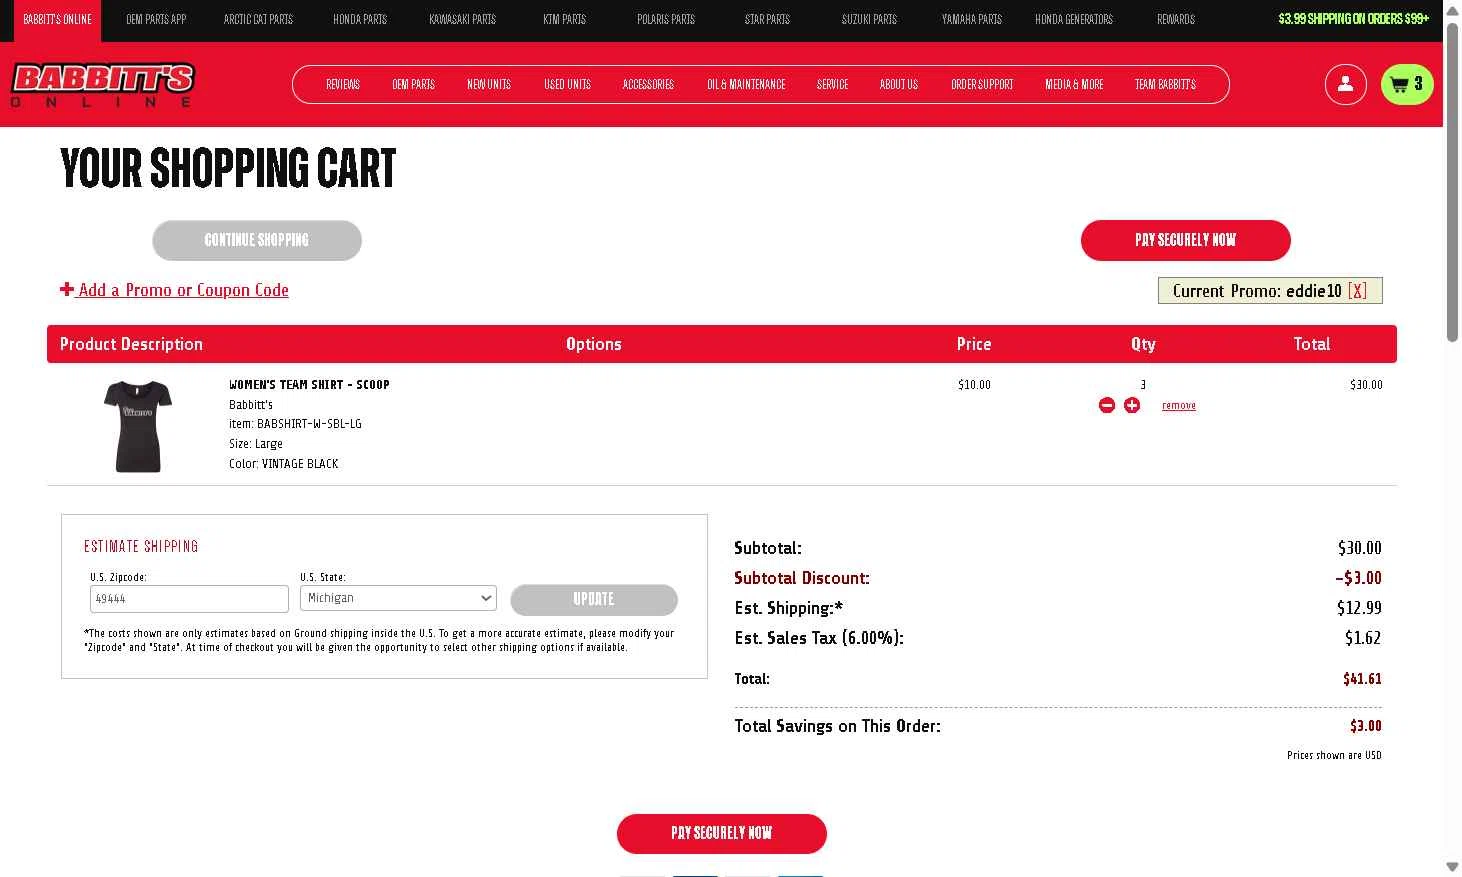Open the user account icon
This screenshot has height=877, width=1462.
coord(1345,84)
